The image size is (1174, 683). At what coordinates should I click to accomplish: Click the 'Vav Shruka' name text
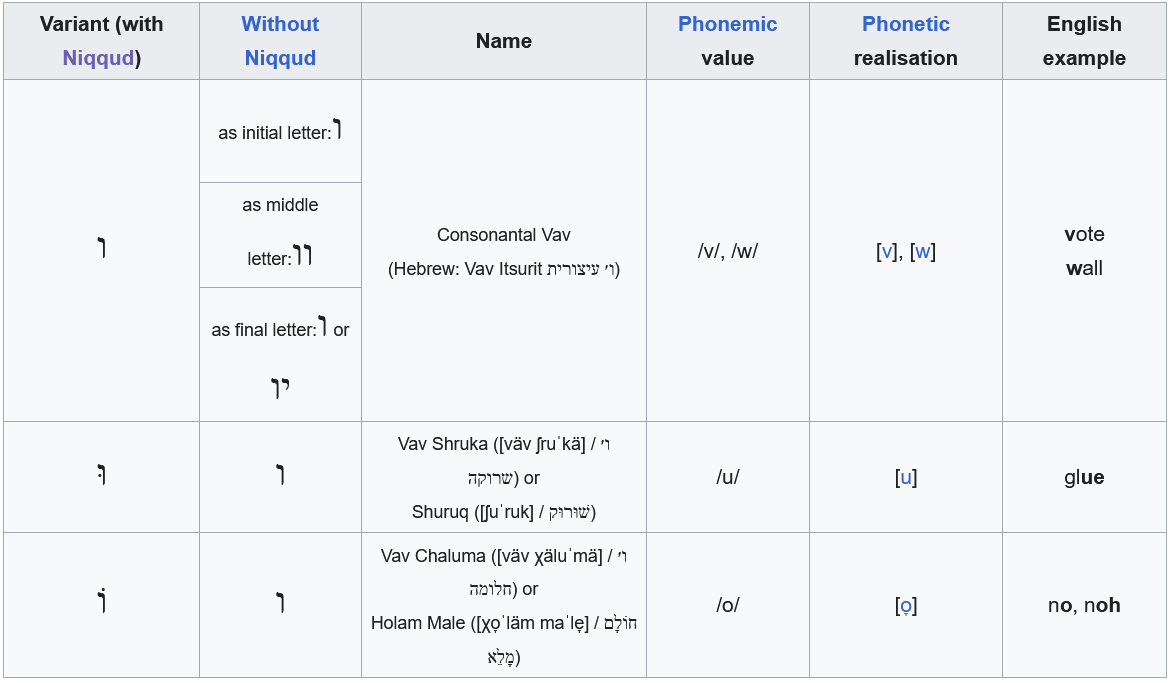pos(441,444)
